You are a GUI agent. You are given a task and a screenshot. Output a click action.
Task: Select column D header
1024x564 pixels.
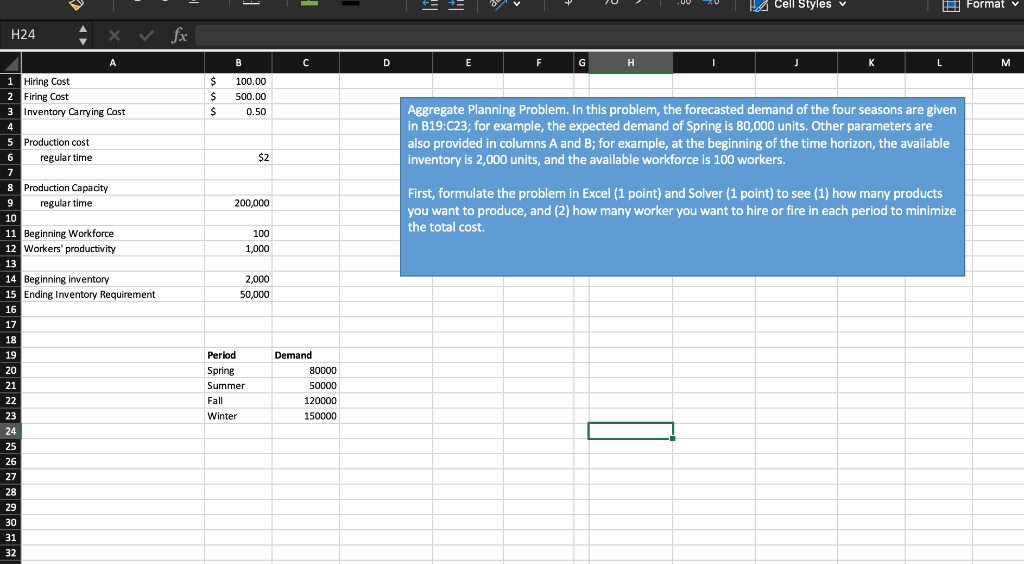click(386, 63)
